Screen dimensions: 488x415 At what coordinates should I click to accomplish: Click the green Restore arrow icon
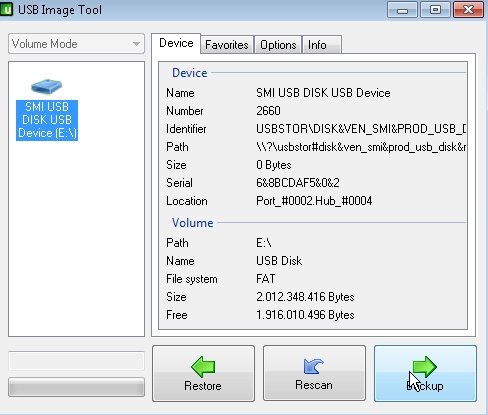point(203,367)
